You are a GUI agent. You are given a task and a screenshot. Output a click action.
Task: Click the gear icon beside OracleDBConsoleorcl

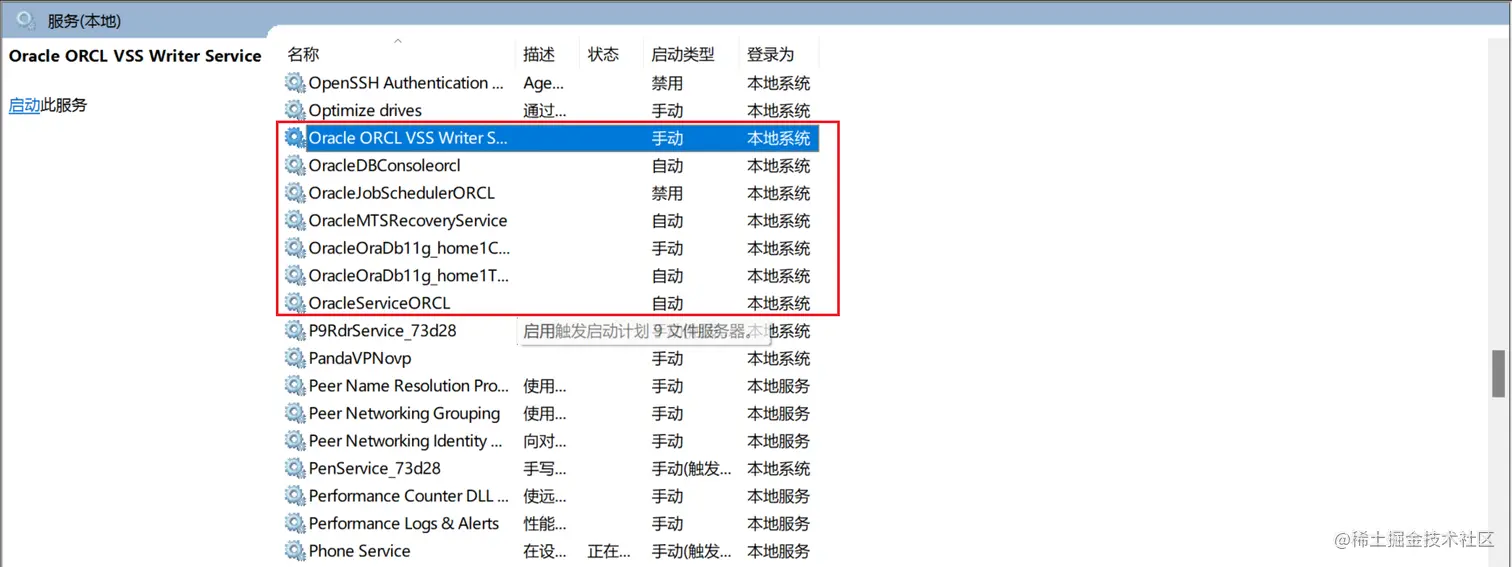click(x=295, y=165)
